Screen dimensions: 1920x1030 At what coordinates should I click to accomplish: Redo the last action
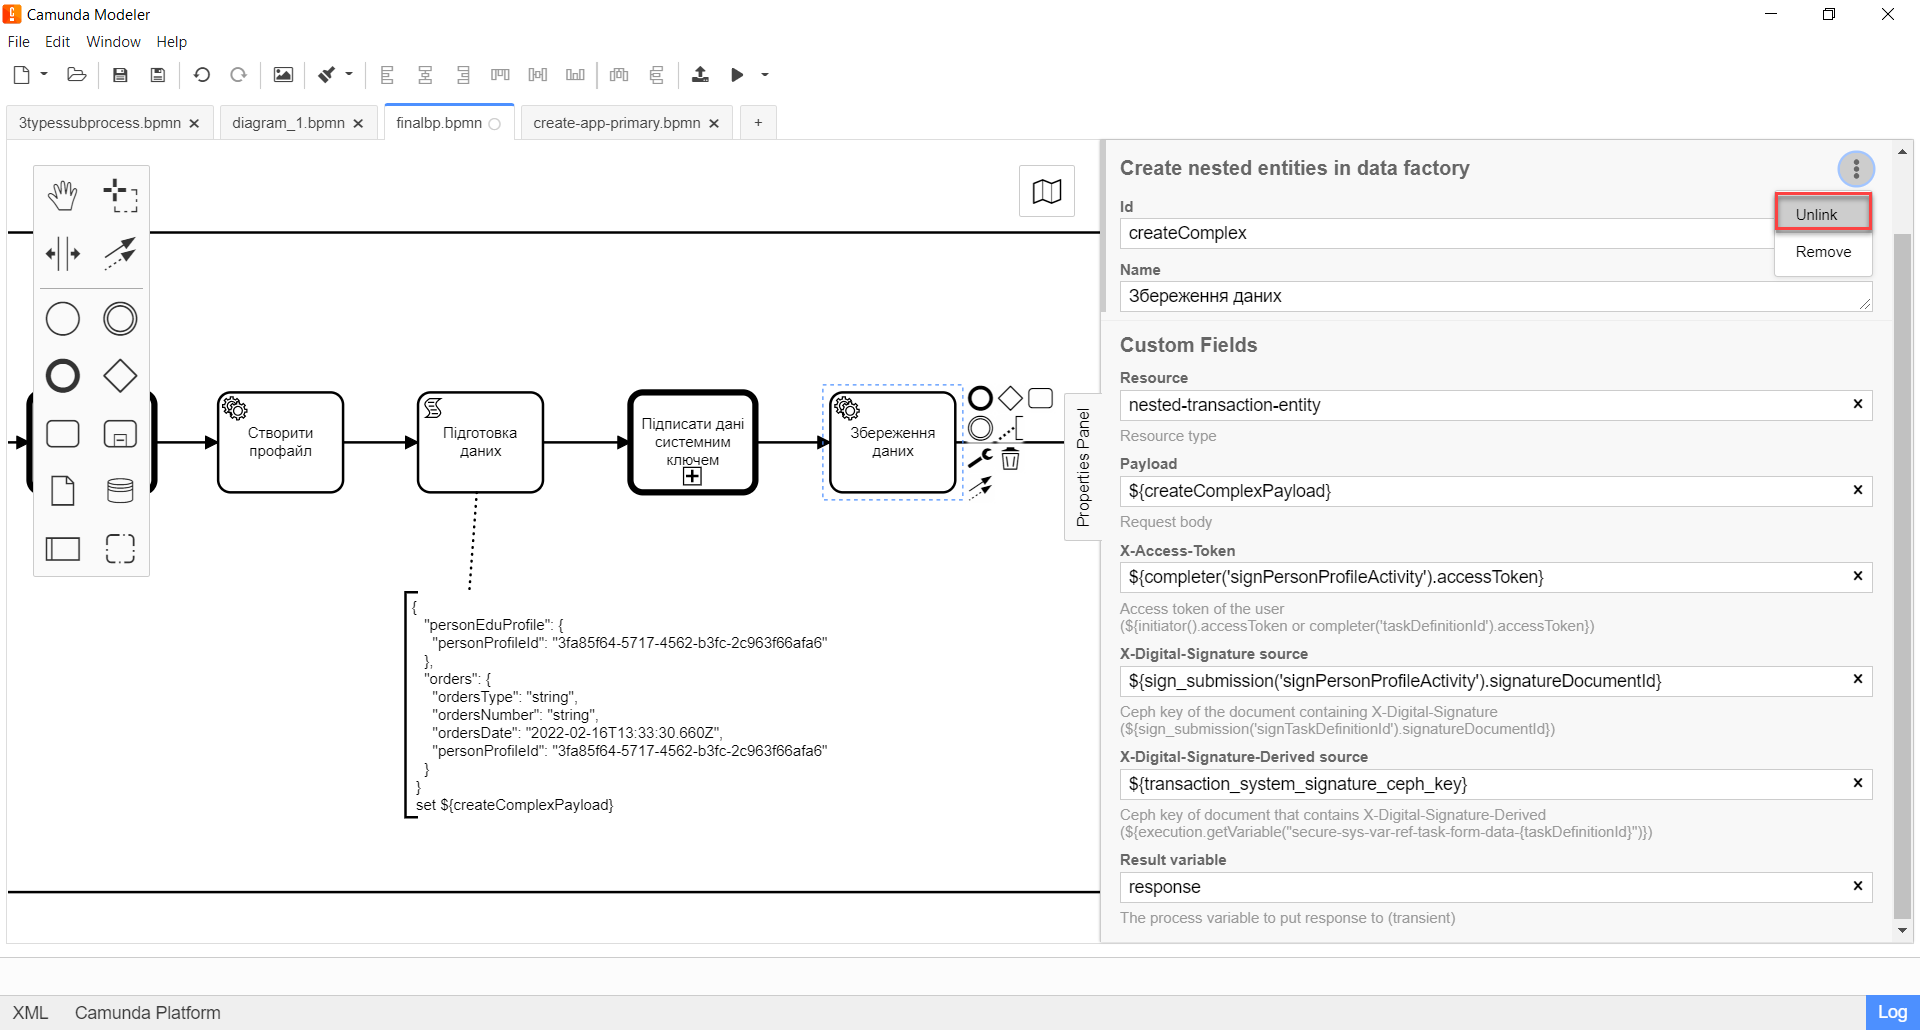coord(238,75)
